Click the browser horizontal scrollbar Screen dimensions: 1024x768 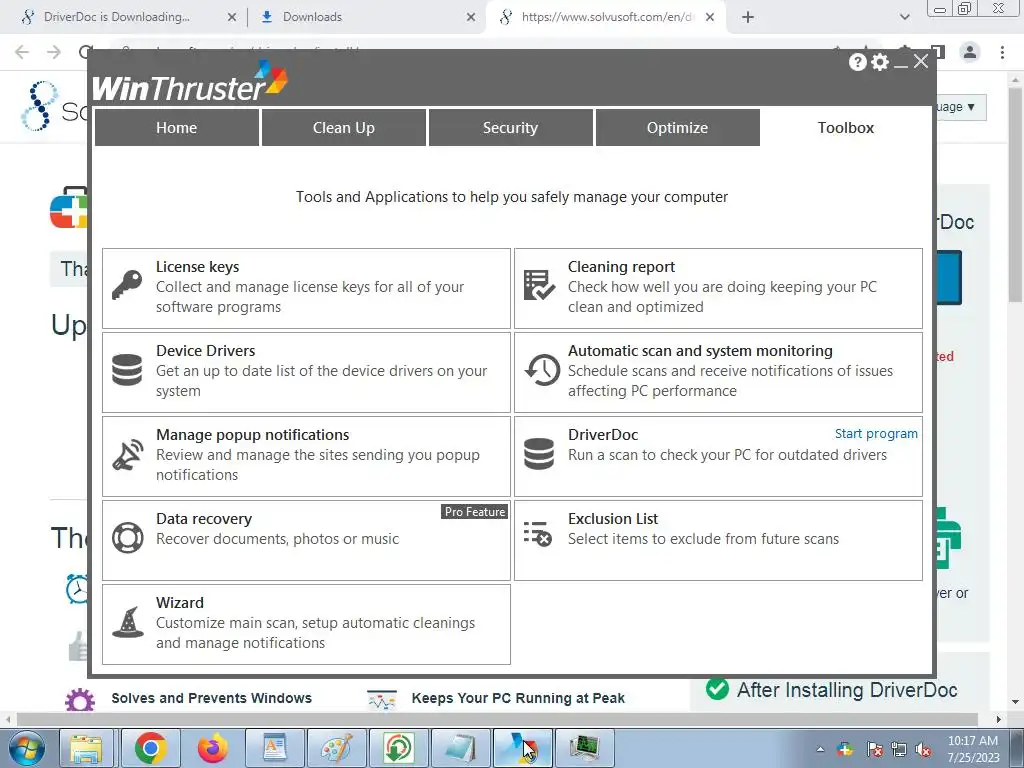(496, 719)
